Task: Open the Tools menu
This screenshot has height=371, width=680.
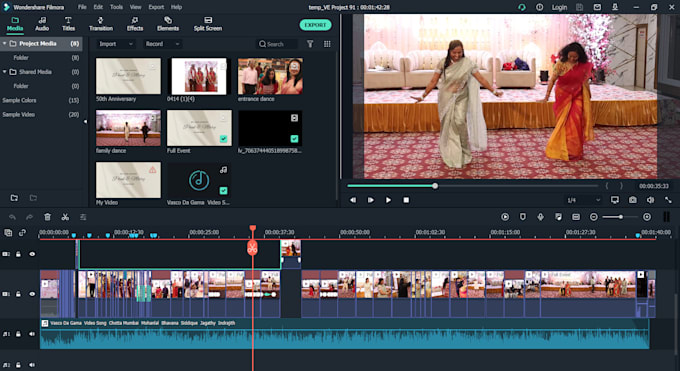Action: click(x=116, y=7)
